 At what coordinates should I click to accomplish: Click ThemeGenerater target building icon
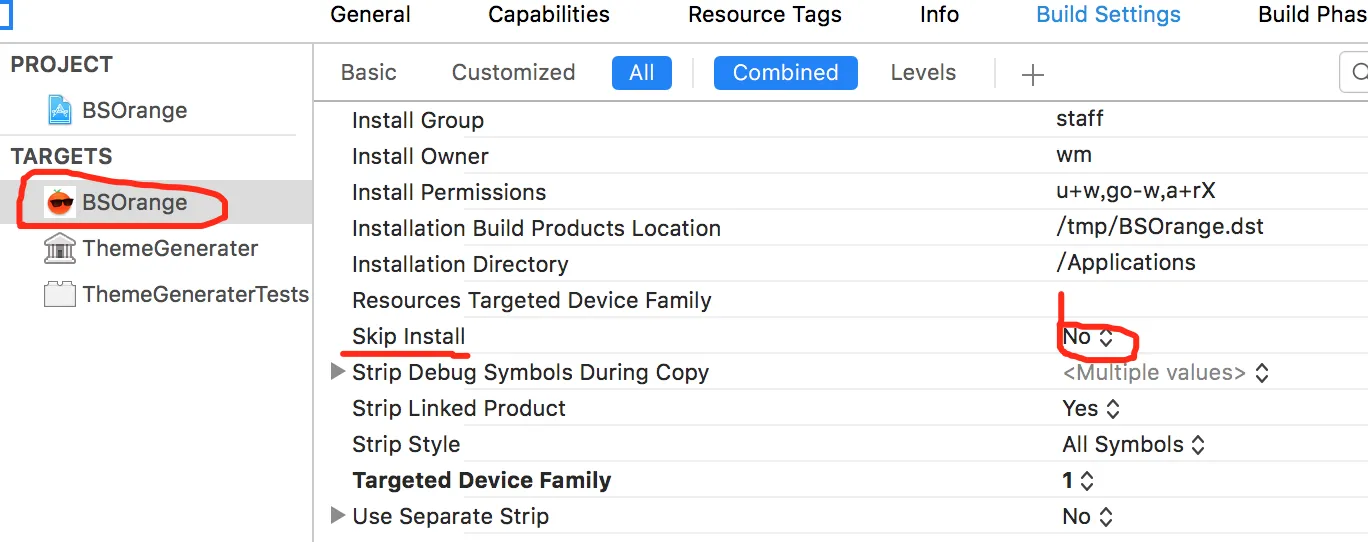(60, 248)
